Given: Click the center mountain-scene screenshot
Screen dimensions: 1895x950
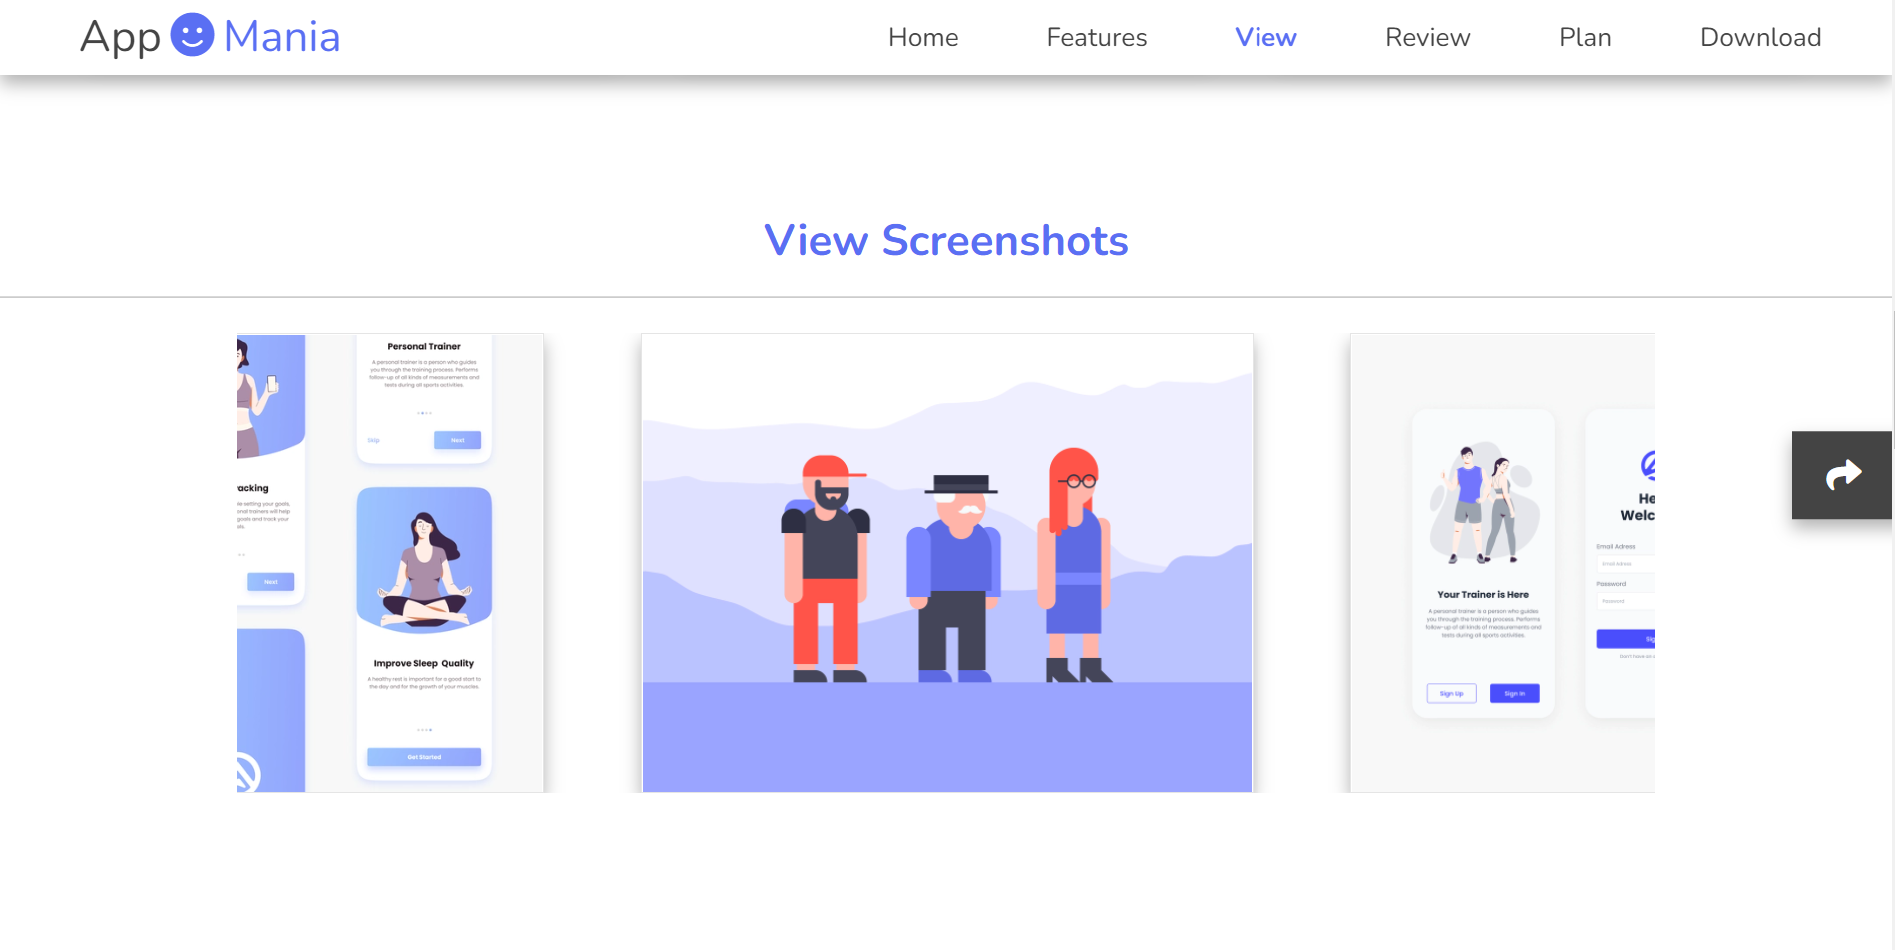Looking at the screenshot, I should pyautogui.click(x=946, y=562).
